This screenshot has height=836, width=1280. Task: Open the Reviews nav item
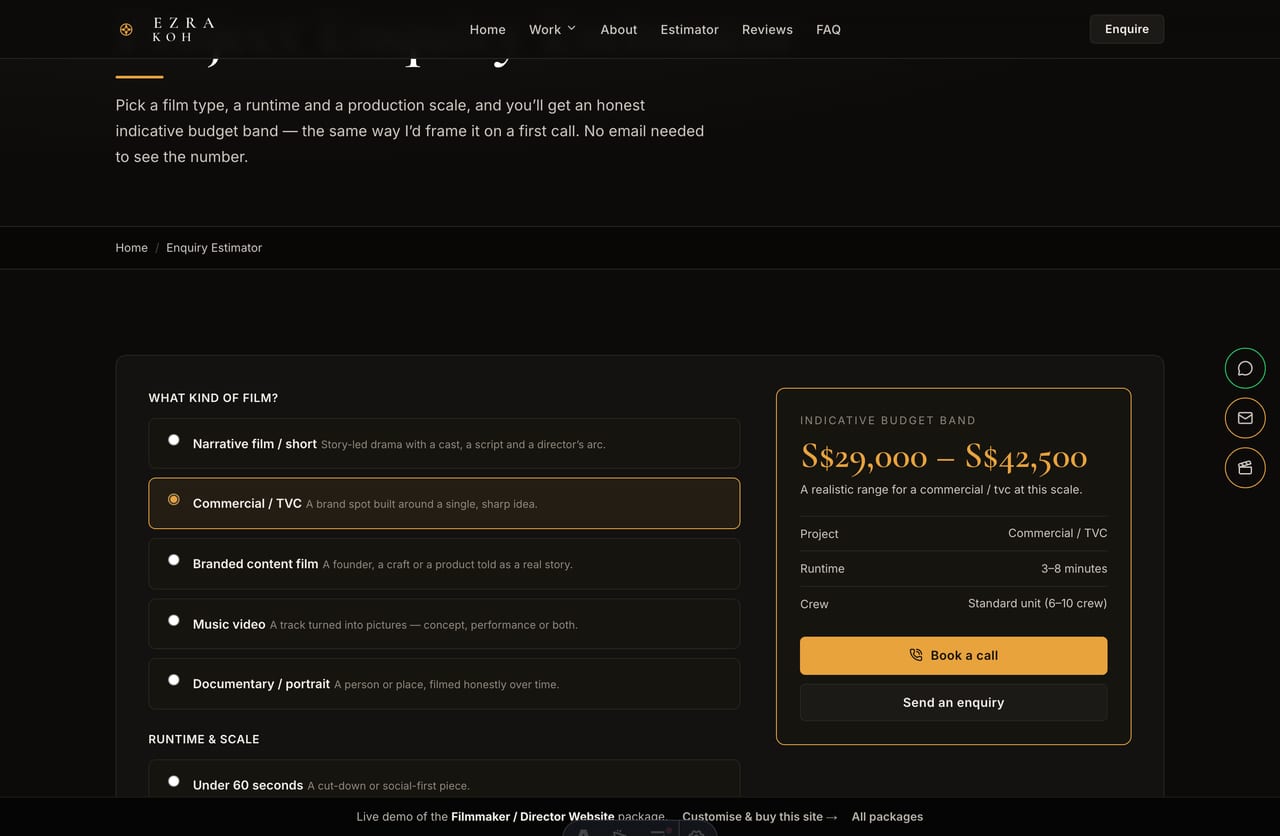pos(767,29)
